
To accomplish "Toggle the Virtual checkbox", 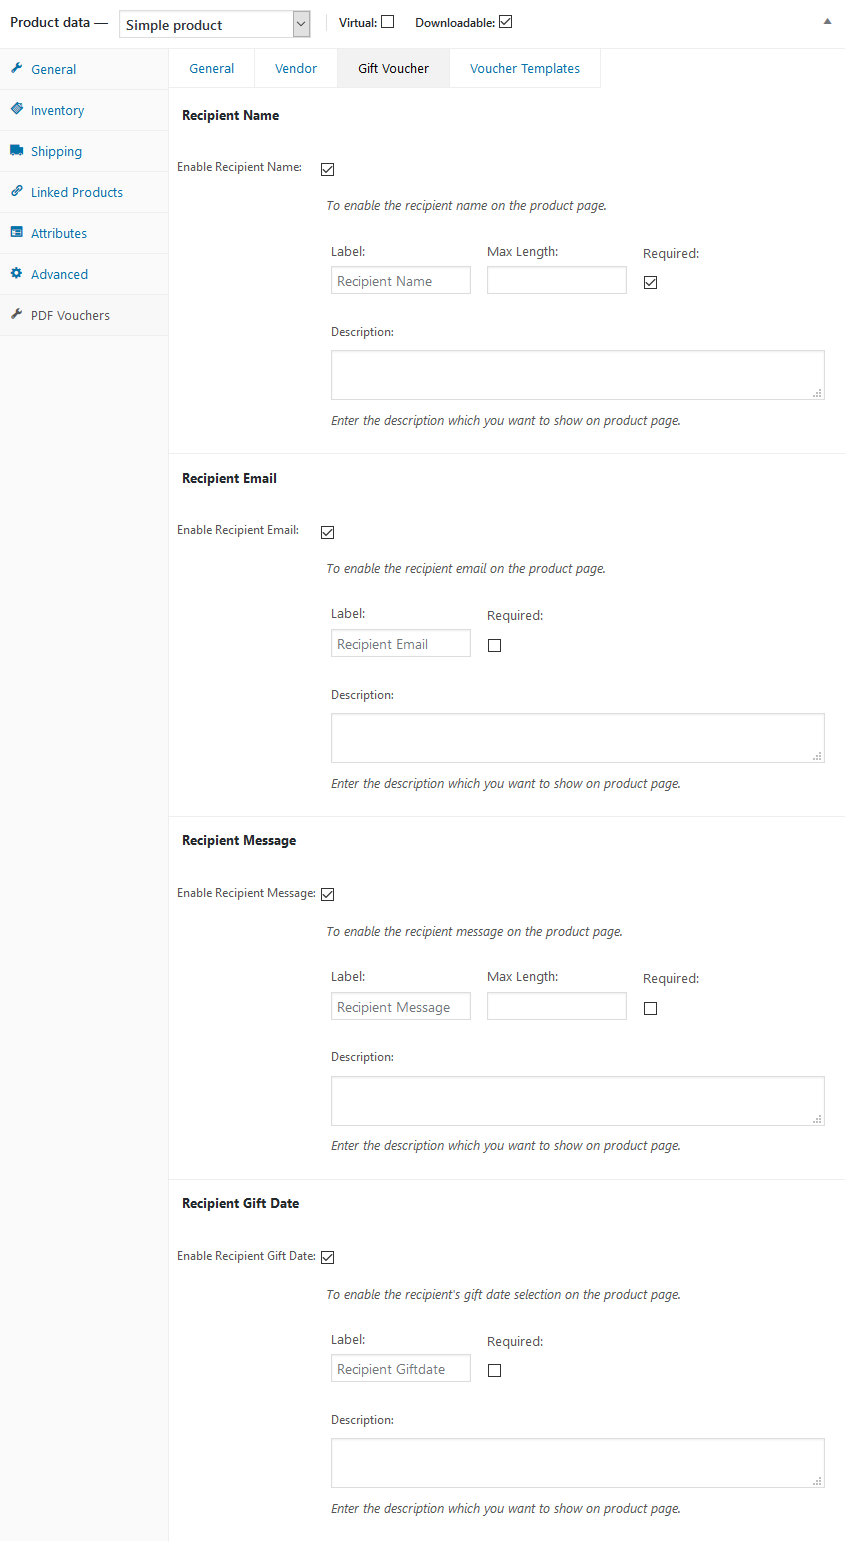I will 388,22.
